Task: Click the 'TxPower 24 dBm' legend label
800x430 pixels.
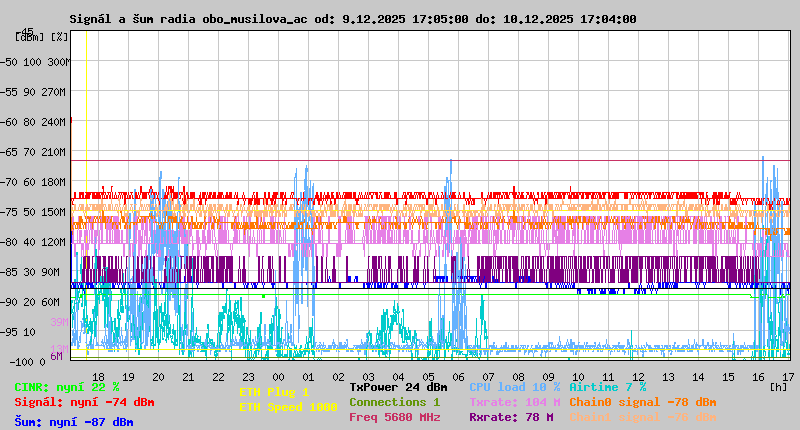Action: [x=398, y=388]
